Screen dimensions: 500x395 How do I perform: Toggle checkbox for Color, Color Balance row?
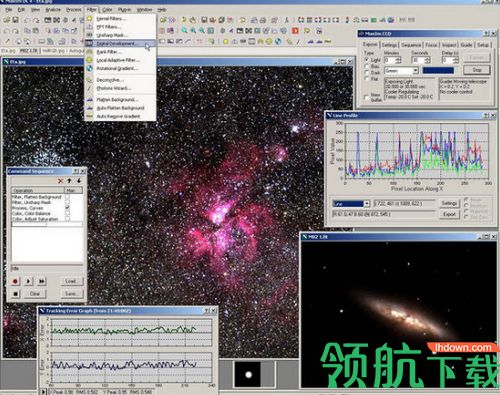coord(68,213)
